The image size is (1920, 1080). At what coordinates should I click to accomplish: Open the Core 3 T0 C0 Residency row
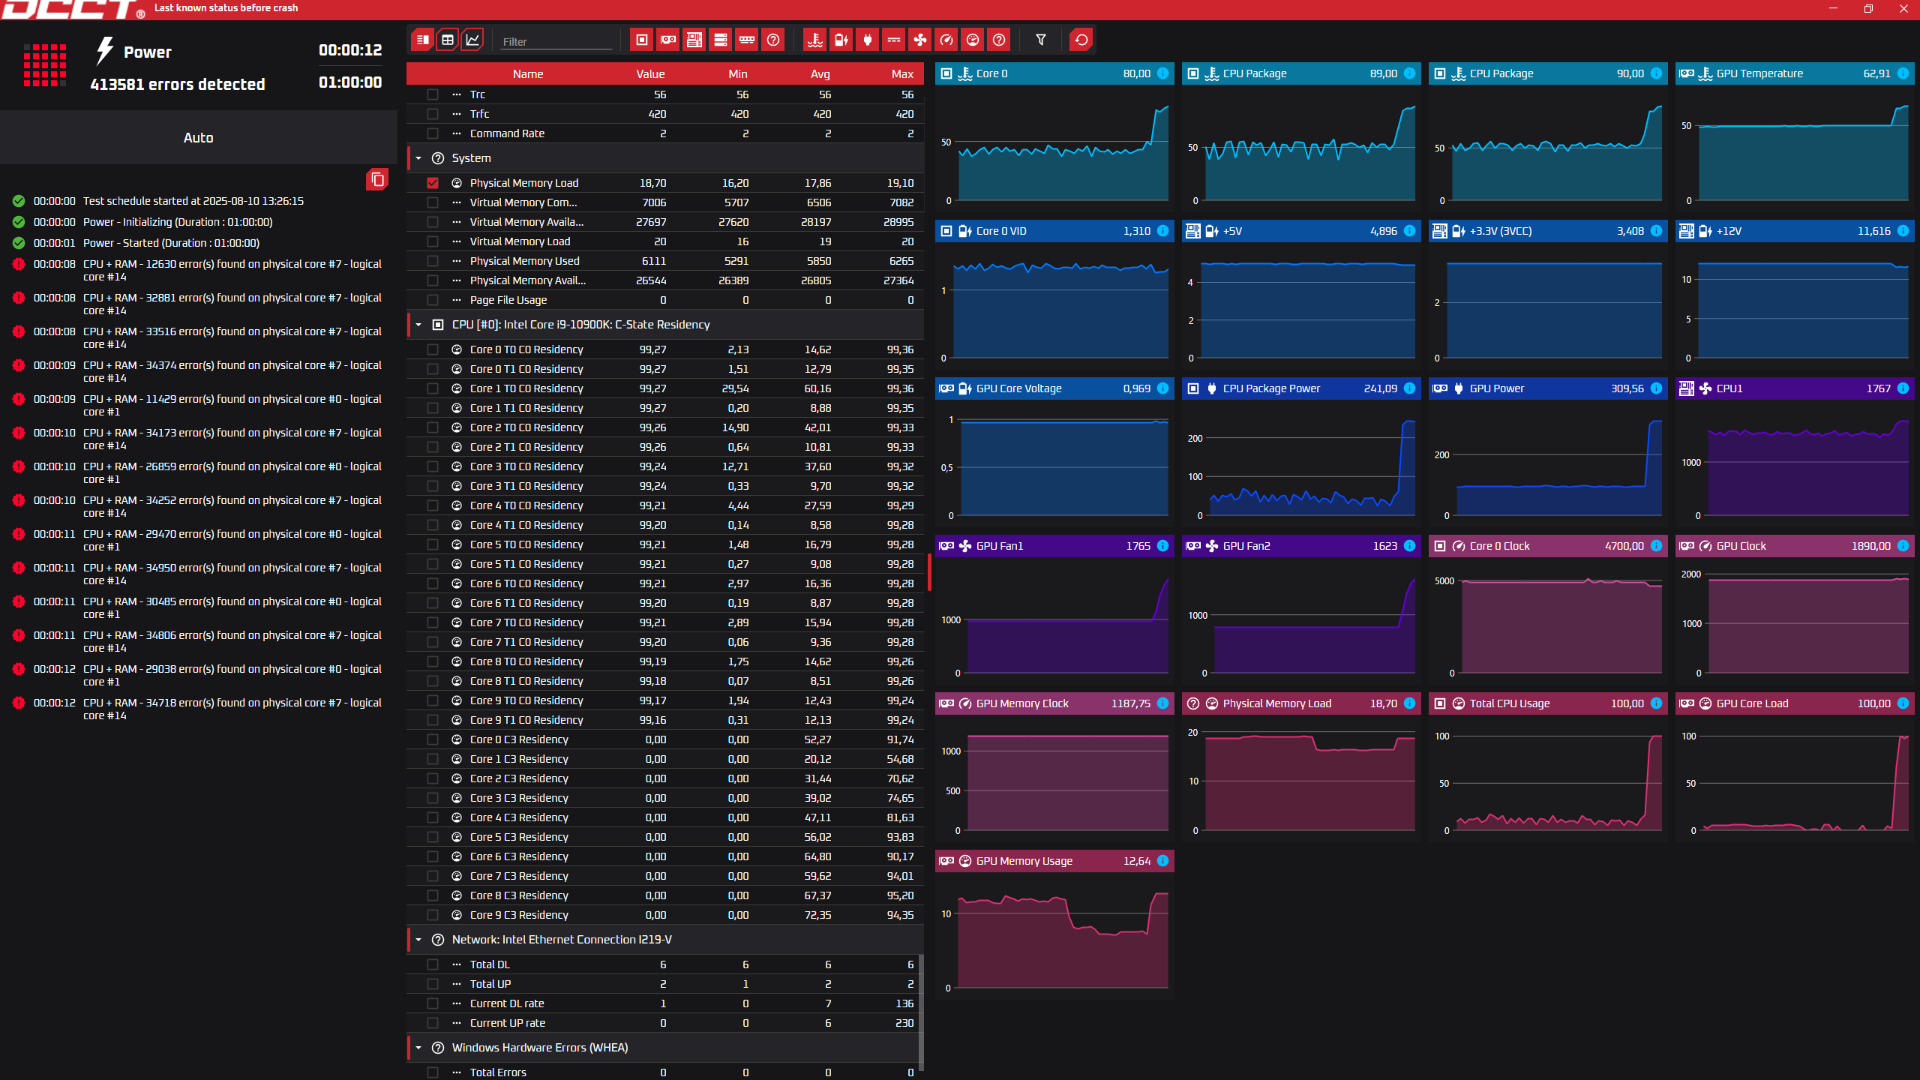665,466
